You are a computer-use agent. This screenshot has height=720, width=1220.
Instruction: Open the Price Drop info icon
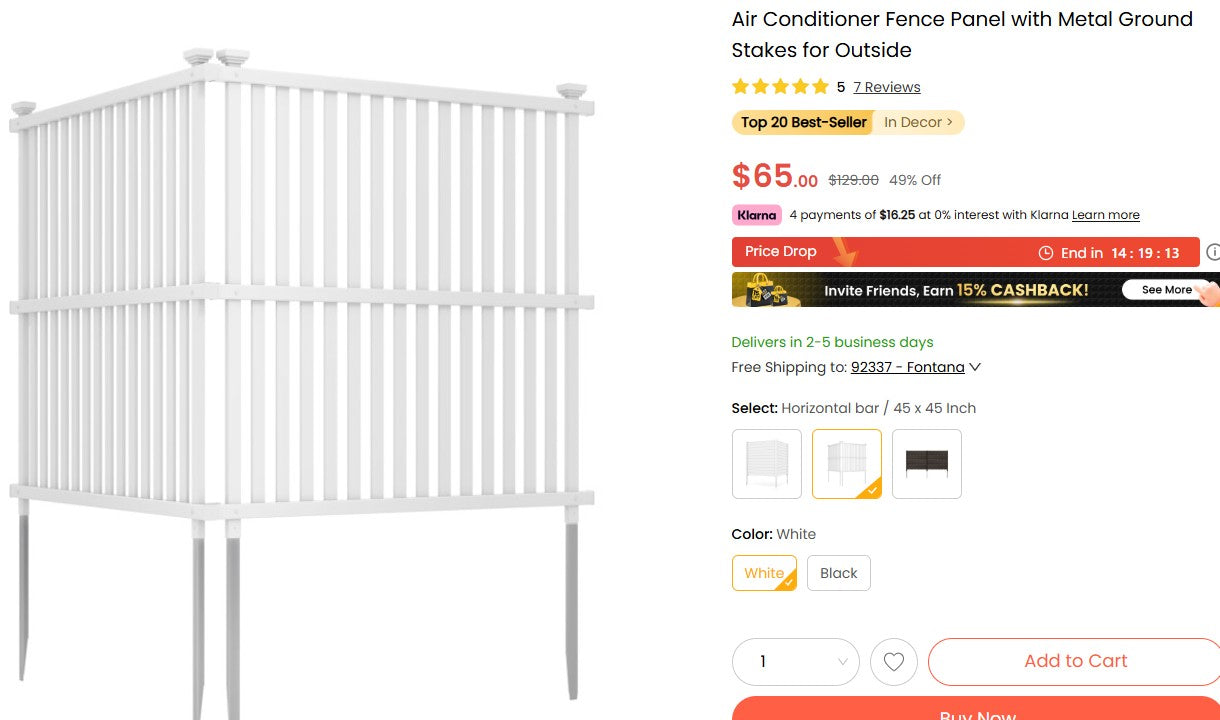pos(1213,252)
